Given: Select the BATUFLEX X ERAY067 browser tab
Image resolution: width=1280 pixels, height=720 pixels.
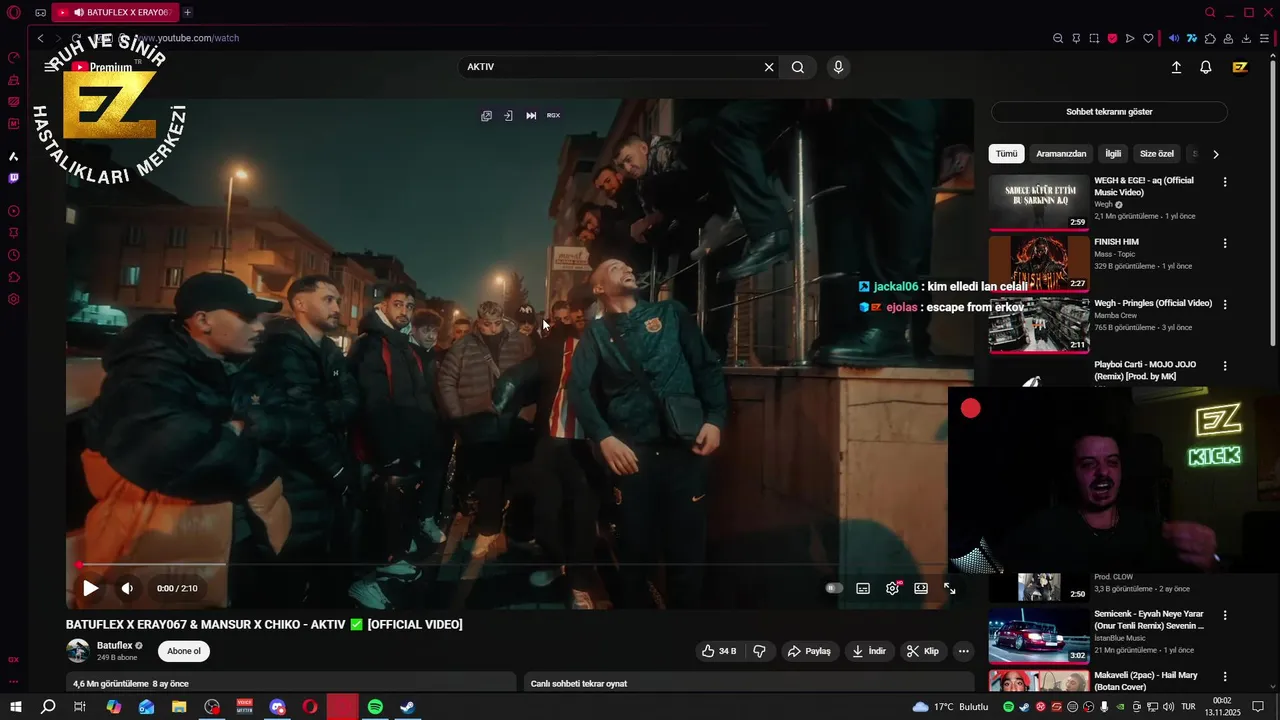Looking at the screenshot, I should click(x=115, y=12).
